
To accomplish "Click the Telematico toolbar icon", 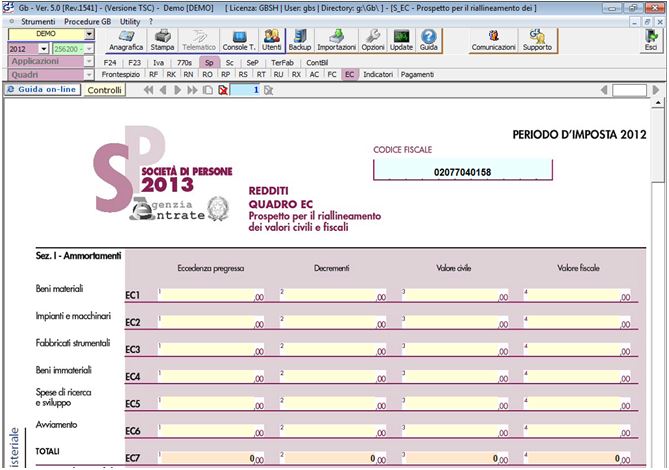I will pos(199,41).
